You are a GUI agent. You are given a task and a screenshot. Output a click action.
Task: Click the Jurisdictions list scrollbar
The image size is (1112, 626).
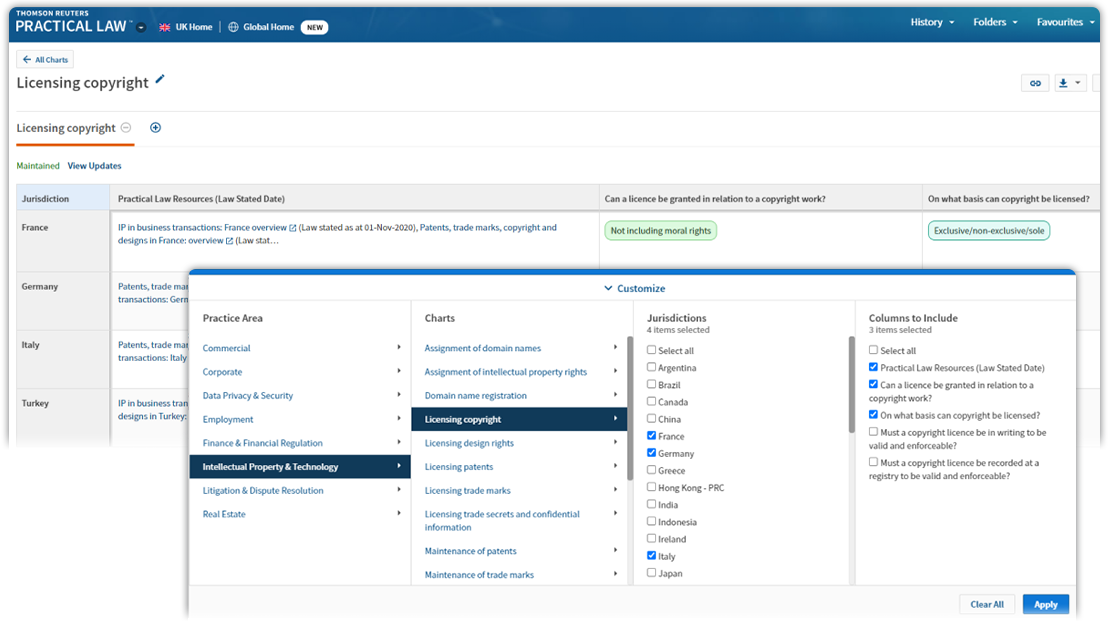852,400
